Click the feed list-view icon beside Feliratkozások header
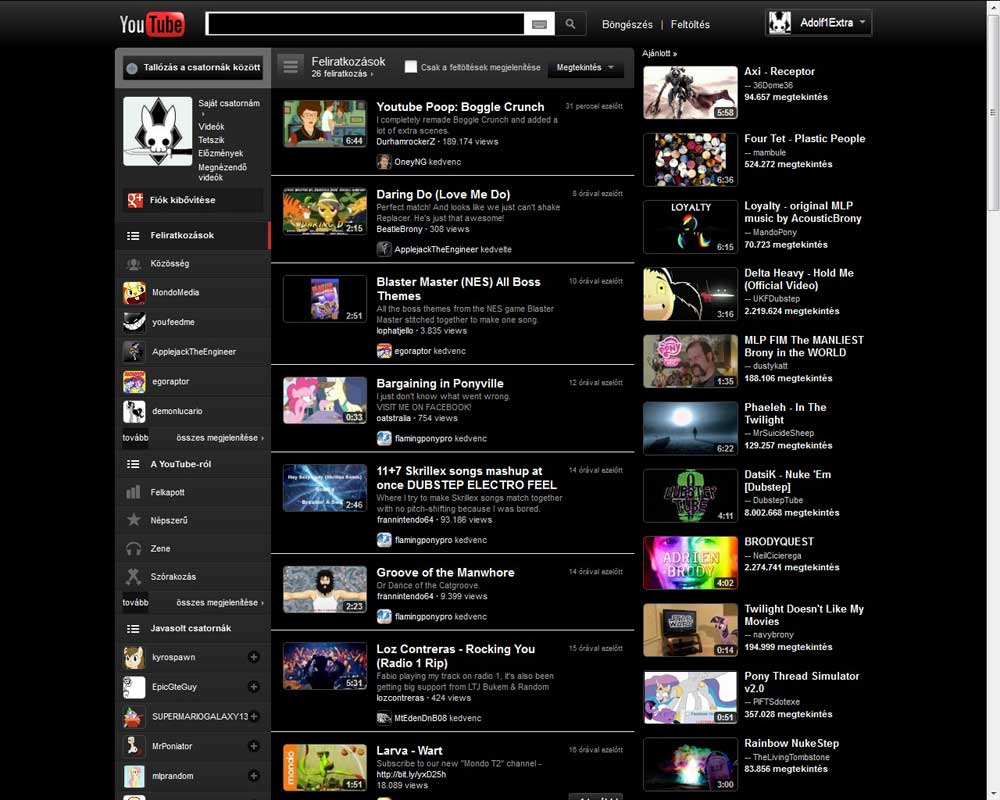1000x800 pixels. coord(291,66)
